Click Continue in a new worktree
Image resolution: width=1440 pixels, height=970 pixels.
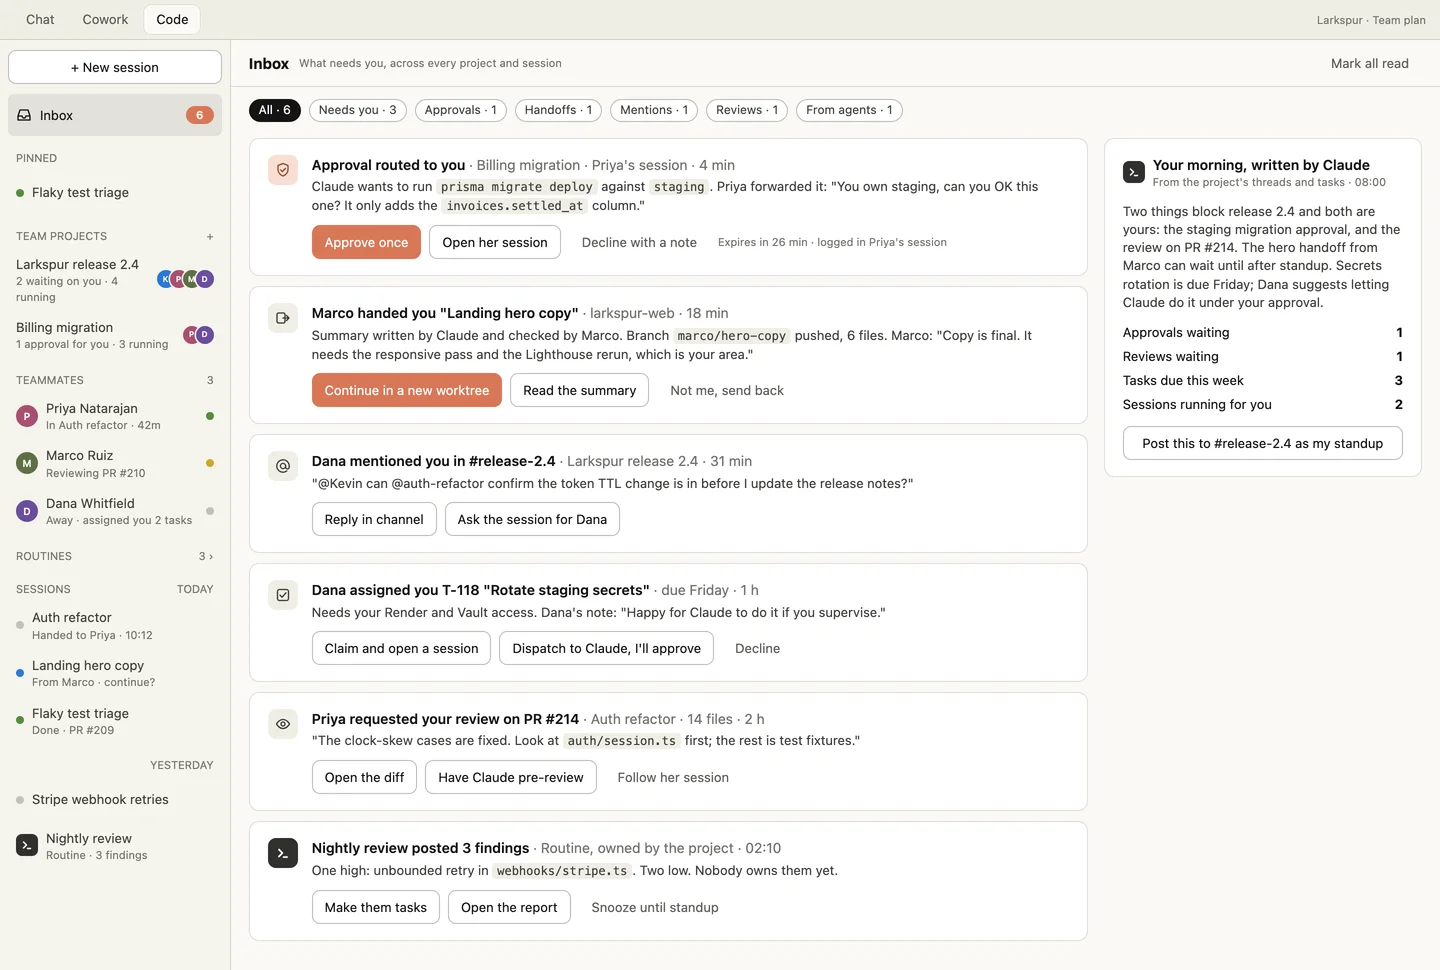[x=407, y=390]
